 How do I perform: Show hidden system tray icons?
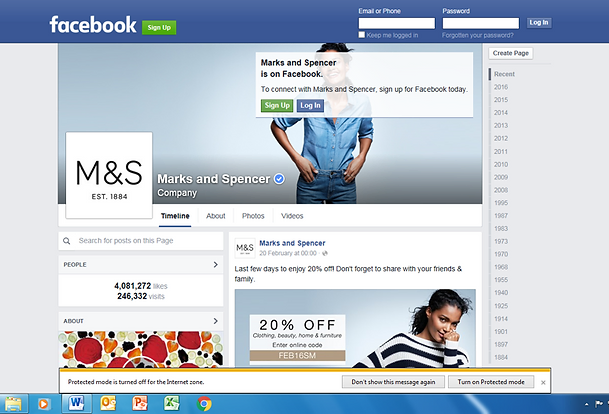[x=586, y=404]
